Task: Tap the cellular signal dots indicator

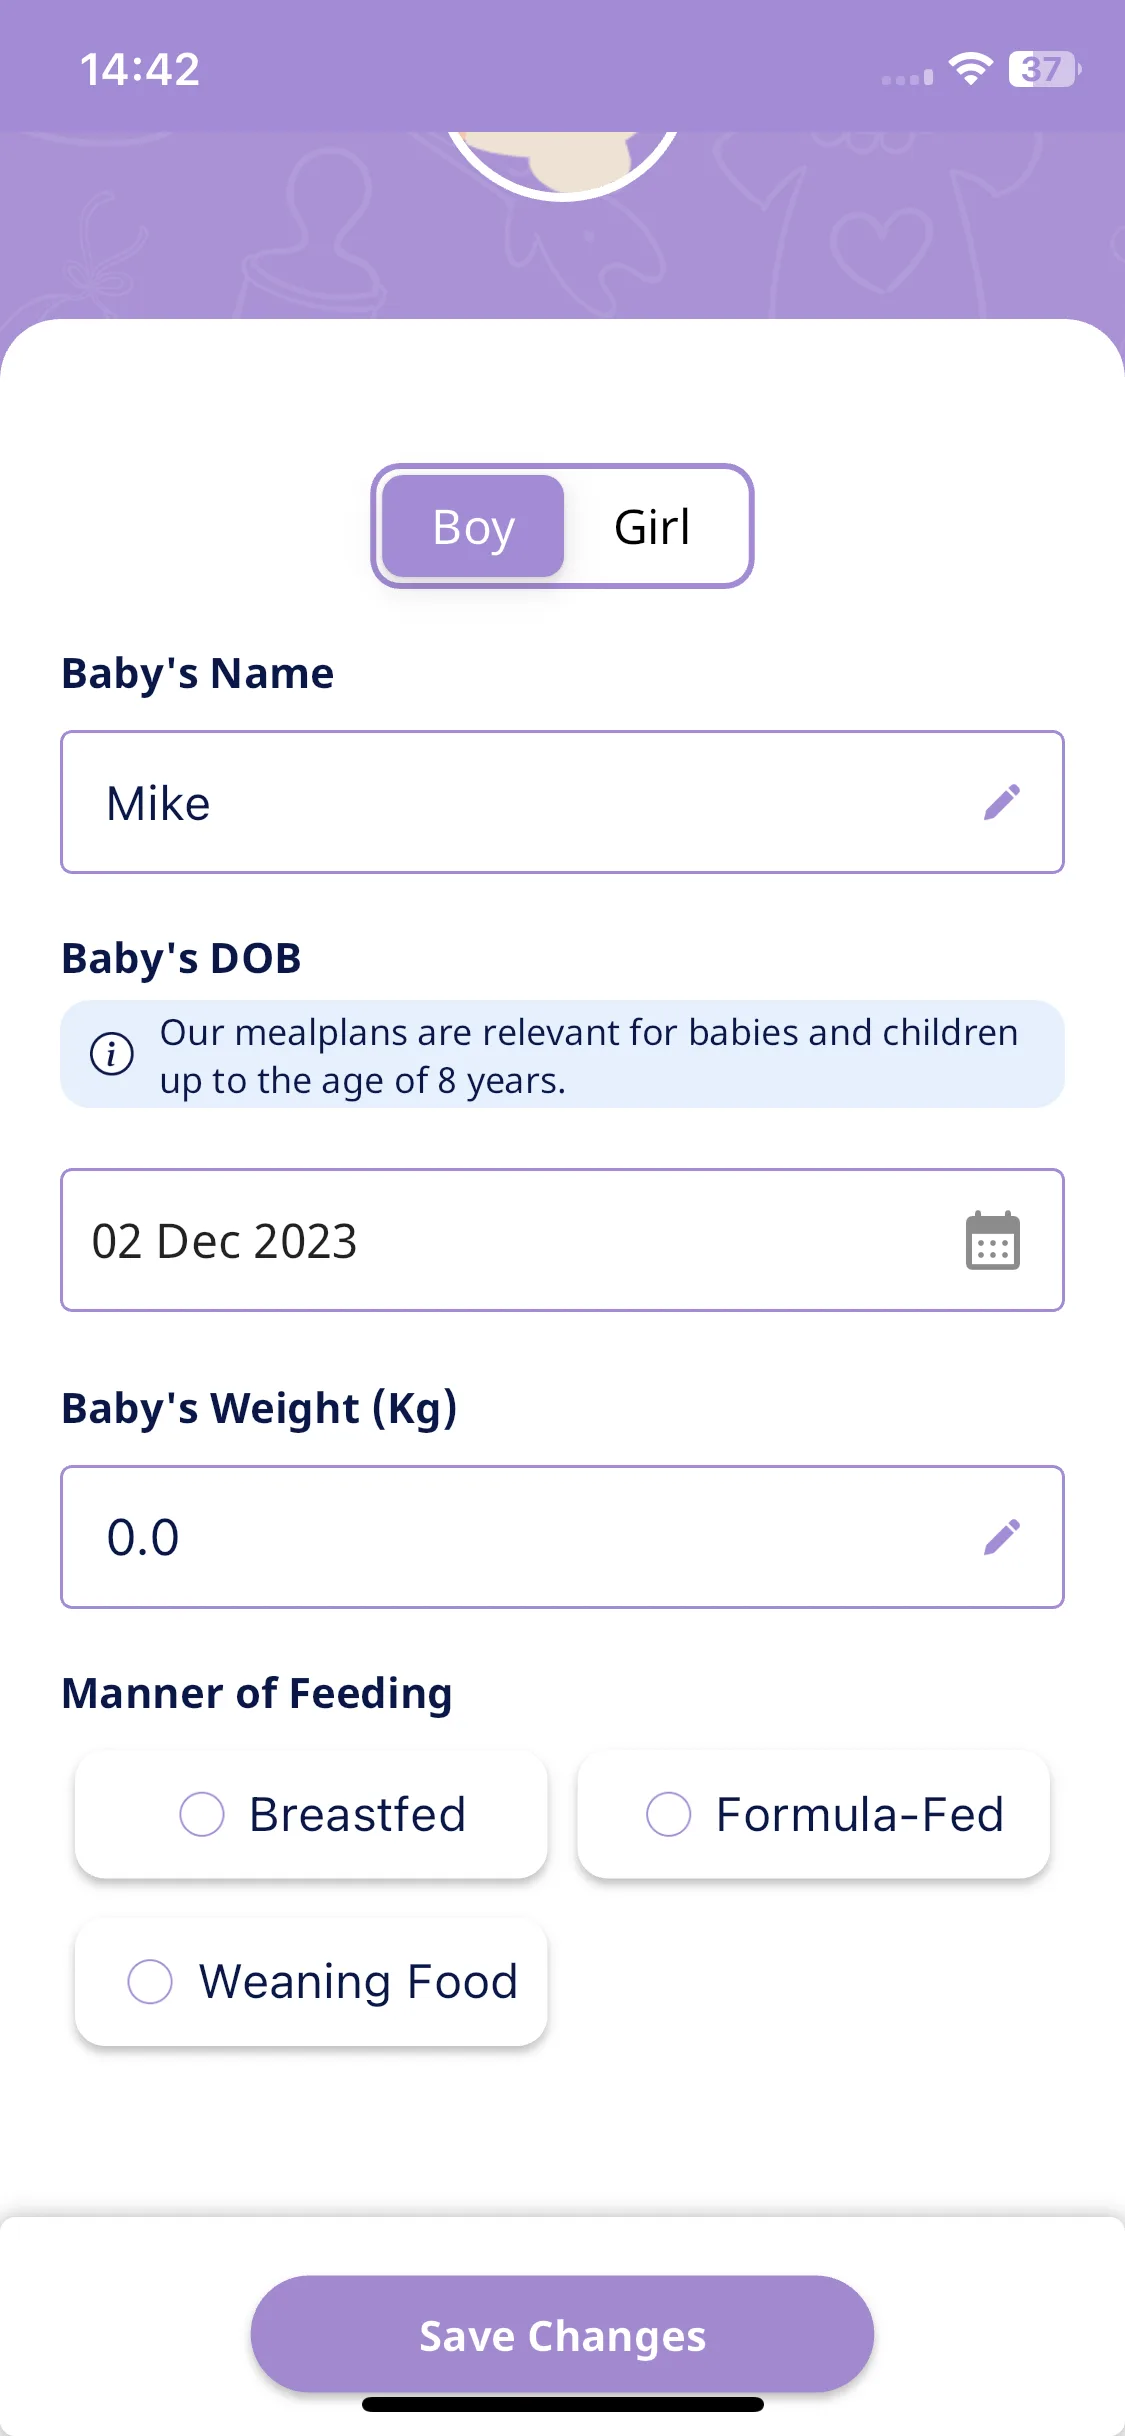Action: click(907, 77)
